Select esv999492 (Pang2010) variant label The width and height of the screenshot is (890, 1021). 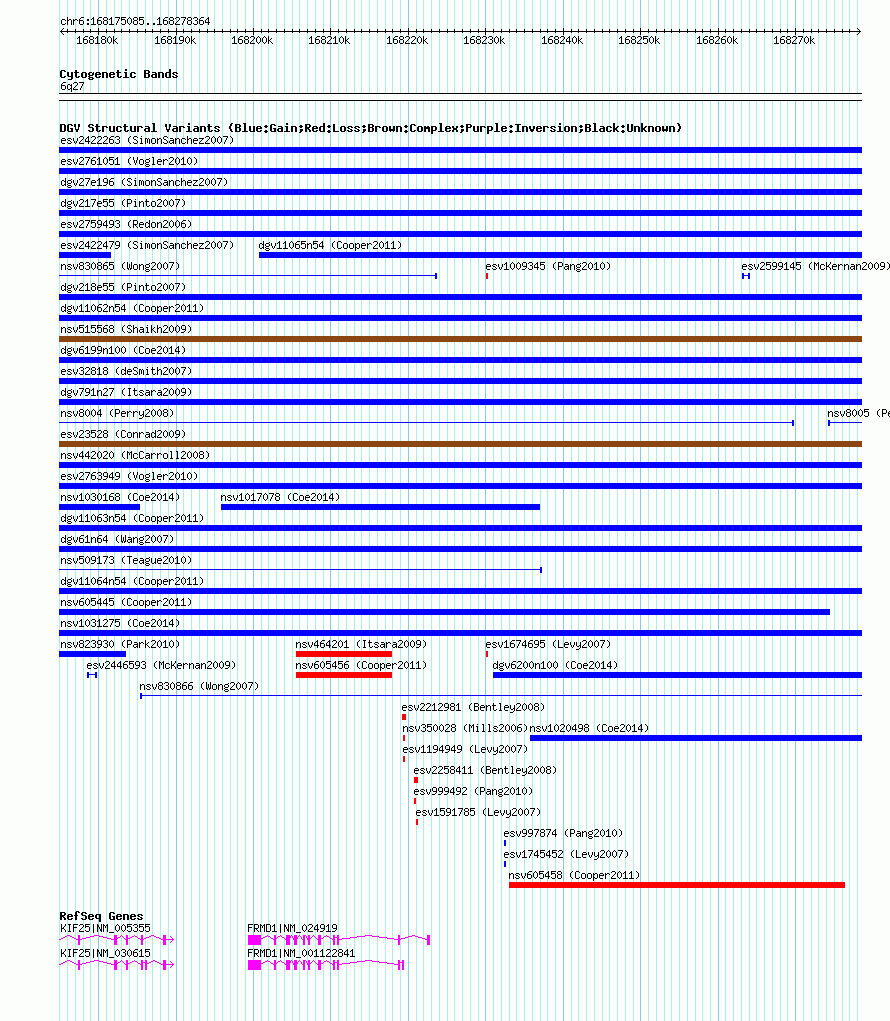point(473,791)
